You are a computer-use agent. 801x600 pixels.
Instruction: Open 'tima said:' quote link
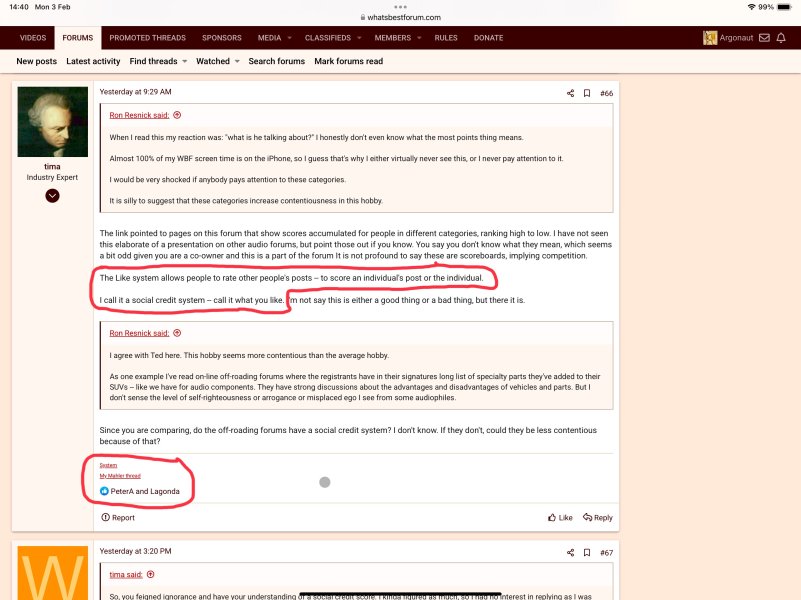tap(126, 574)
